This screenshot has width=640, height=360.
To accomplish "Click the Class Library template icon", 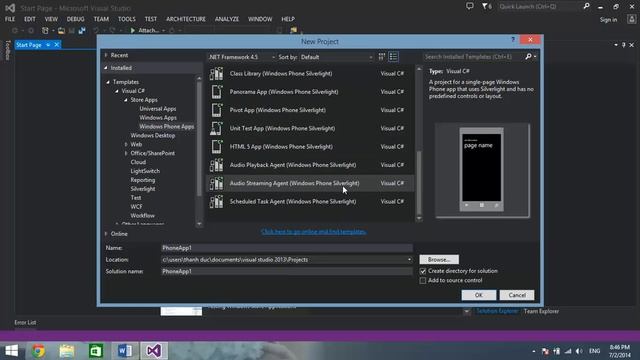I will point(216,74).
